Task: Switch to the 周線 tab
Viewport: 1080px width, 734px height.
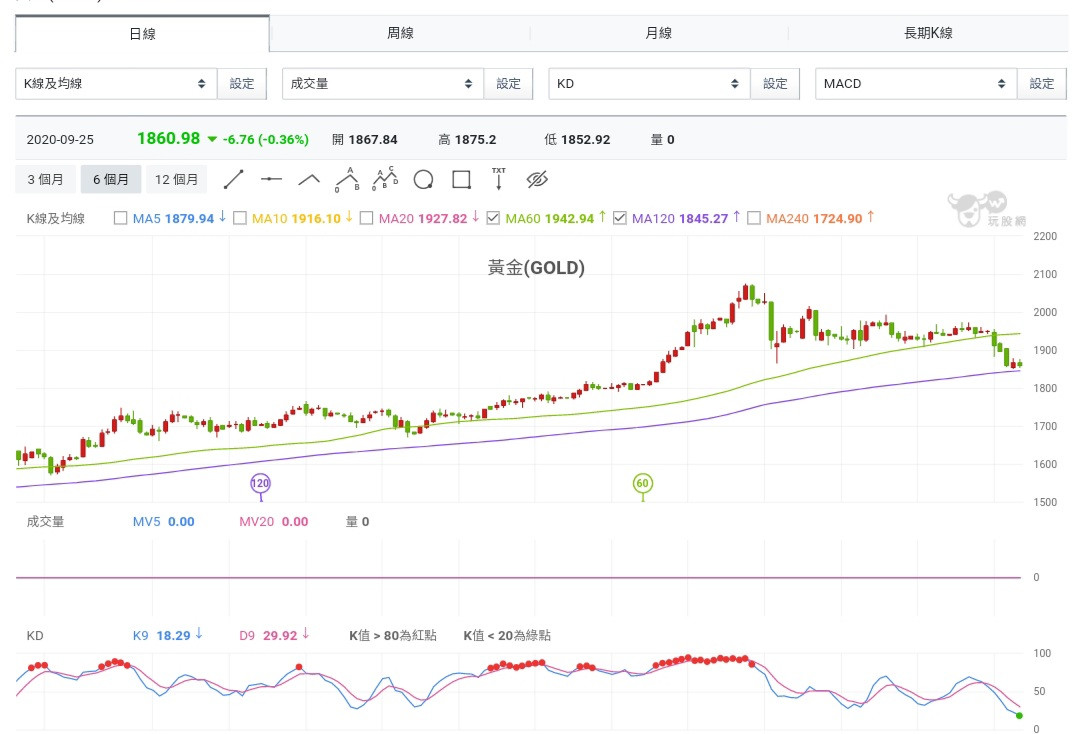Action: coord(400,33)
